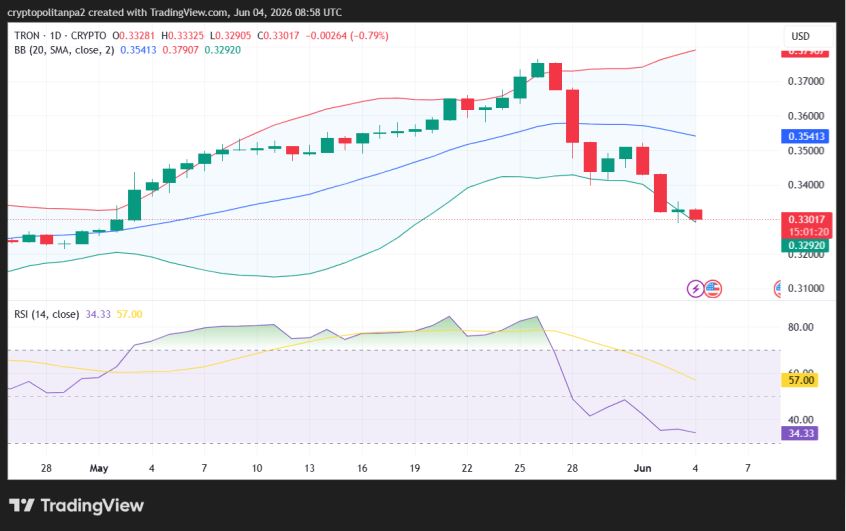Click the yellow 57.00 RSI axis label
Screen dimensions: 846x531
[800, 380]
